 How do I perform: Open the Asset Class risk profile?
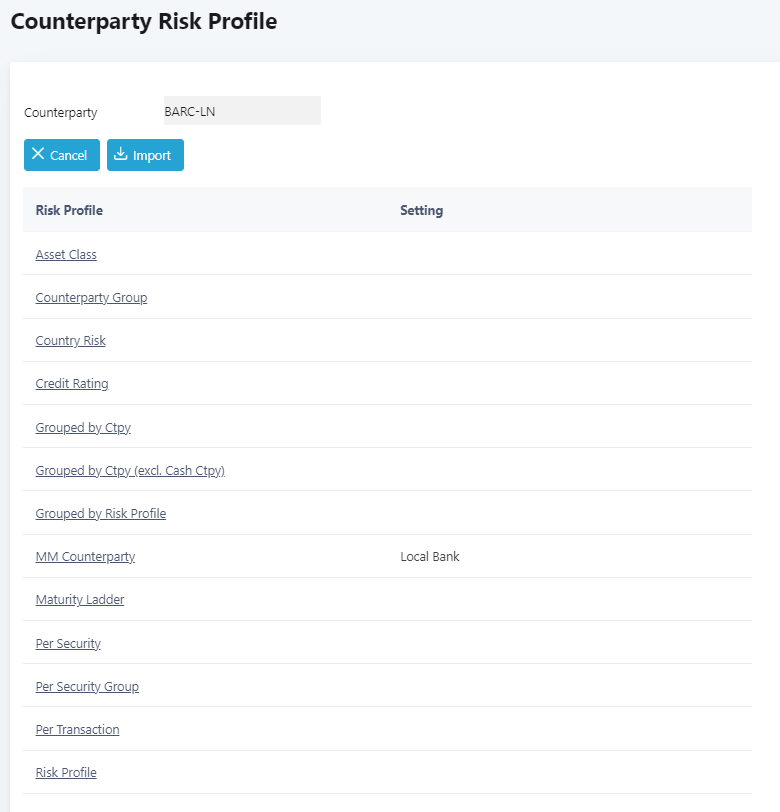click(x=66, y=255)
